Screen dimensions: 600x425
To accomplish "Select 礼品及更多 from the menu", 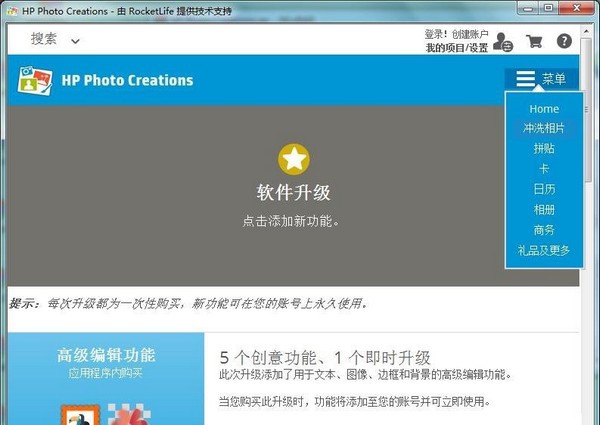I will point(544,251).
